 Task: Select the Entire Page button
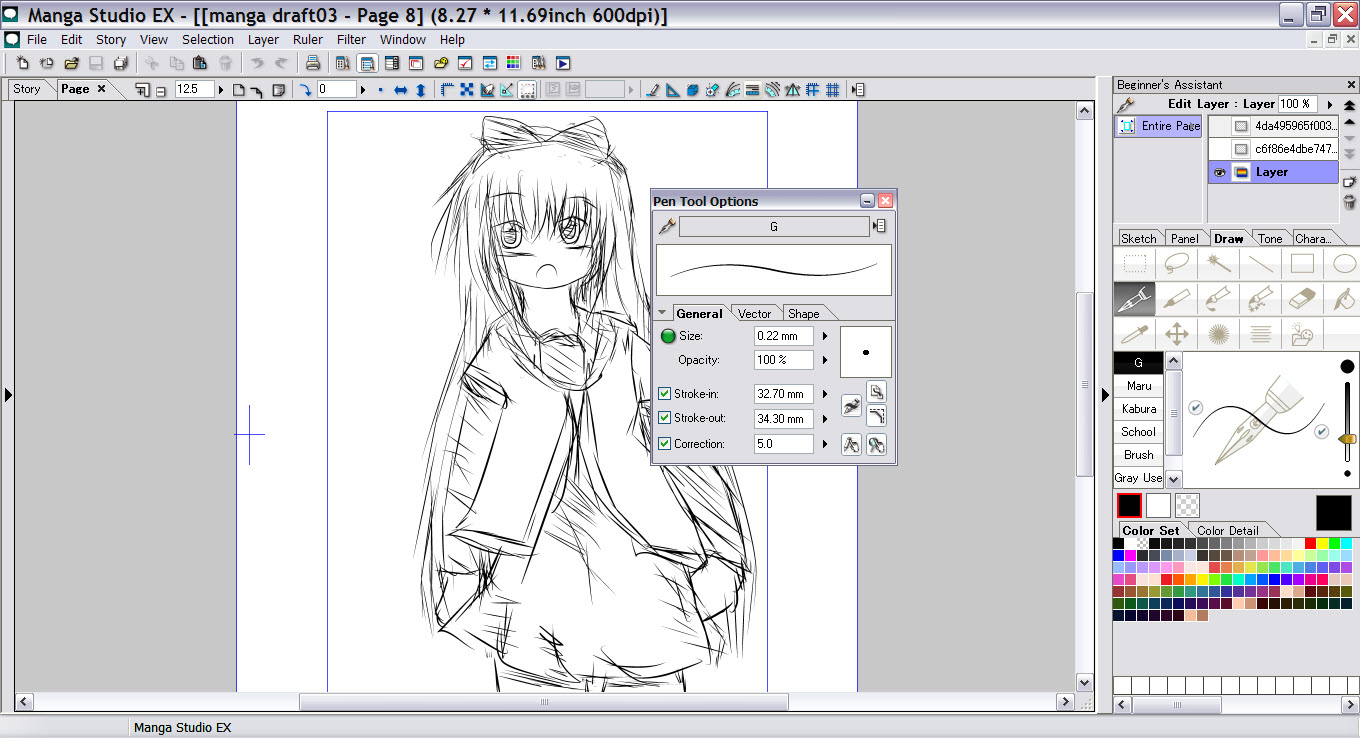[x=1159, y=126]
